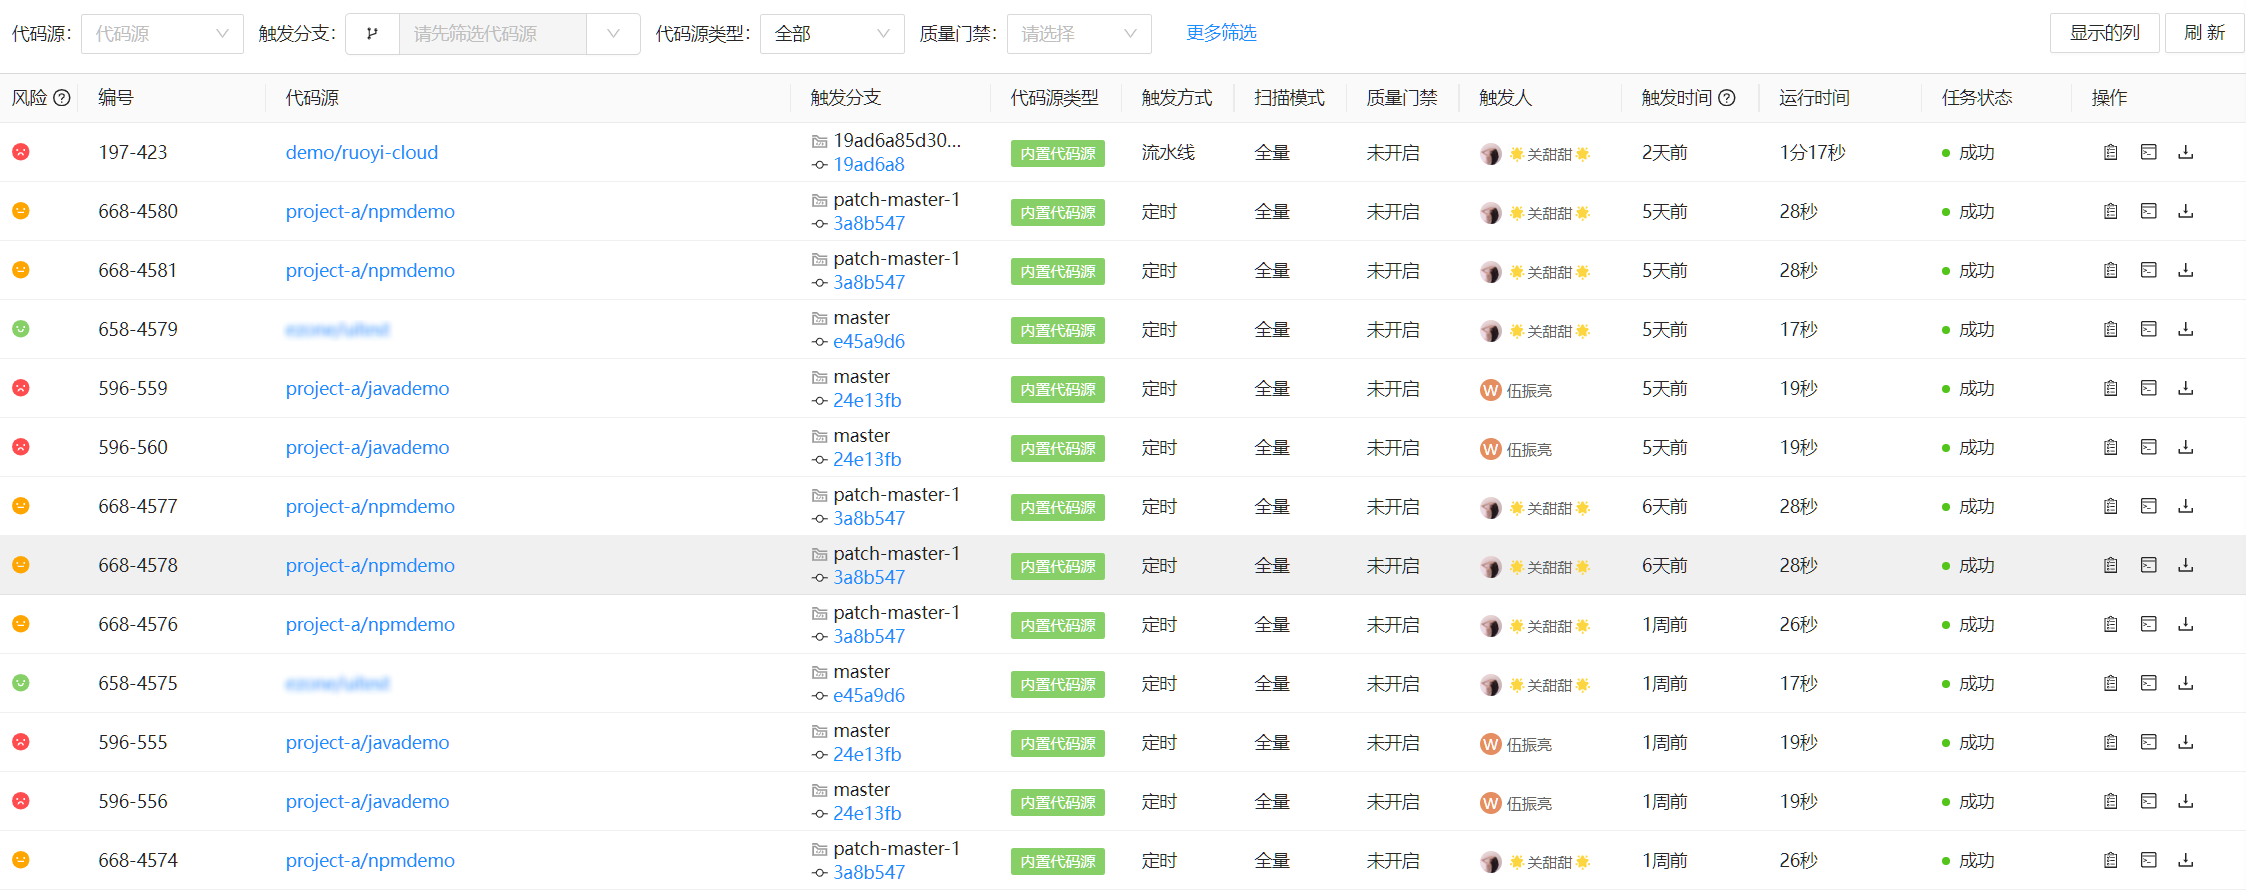Open project-a/javademo link in row 596-559
The width and height of the screenshot is (2246, 891).
click(367, 388)
